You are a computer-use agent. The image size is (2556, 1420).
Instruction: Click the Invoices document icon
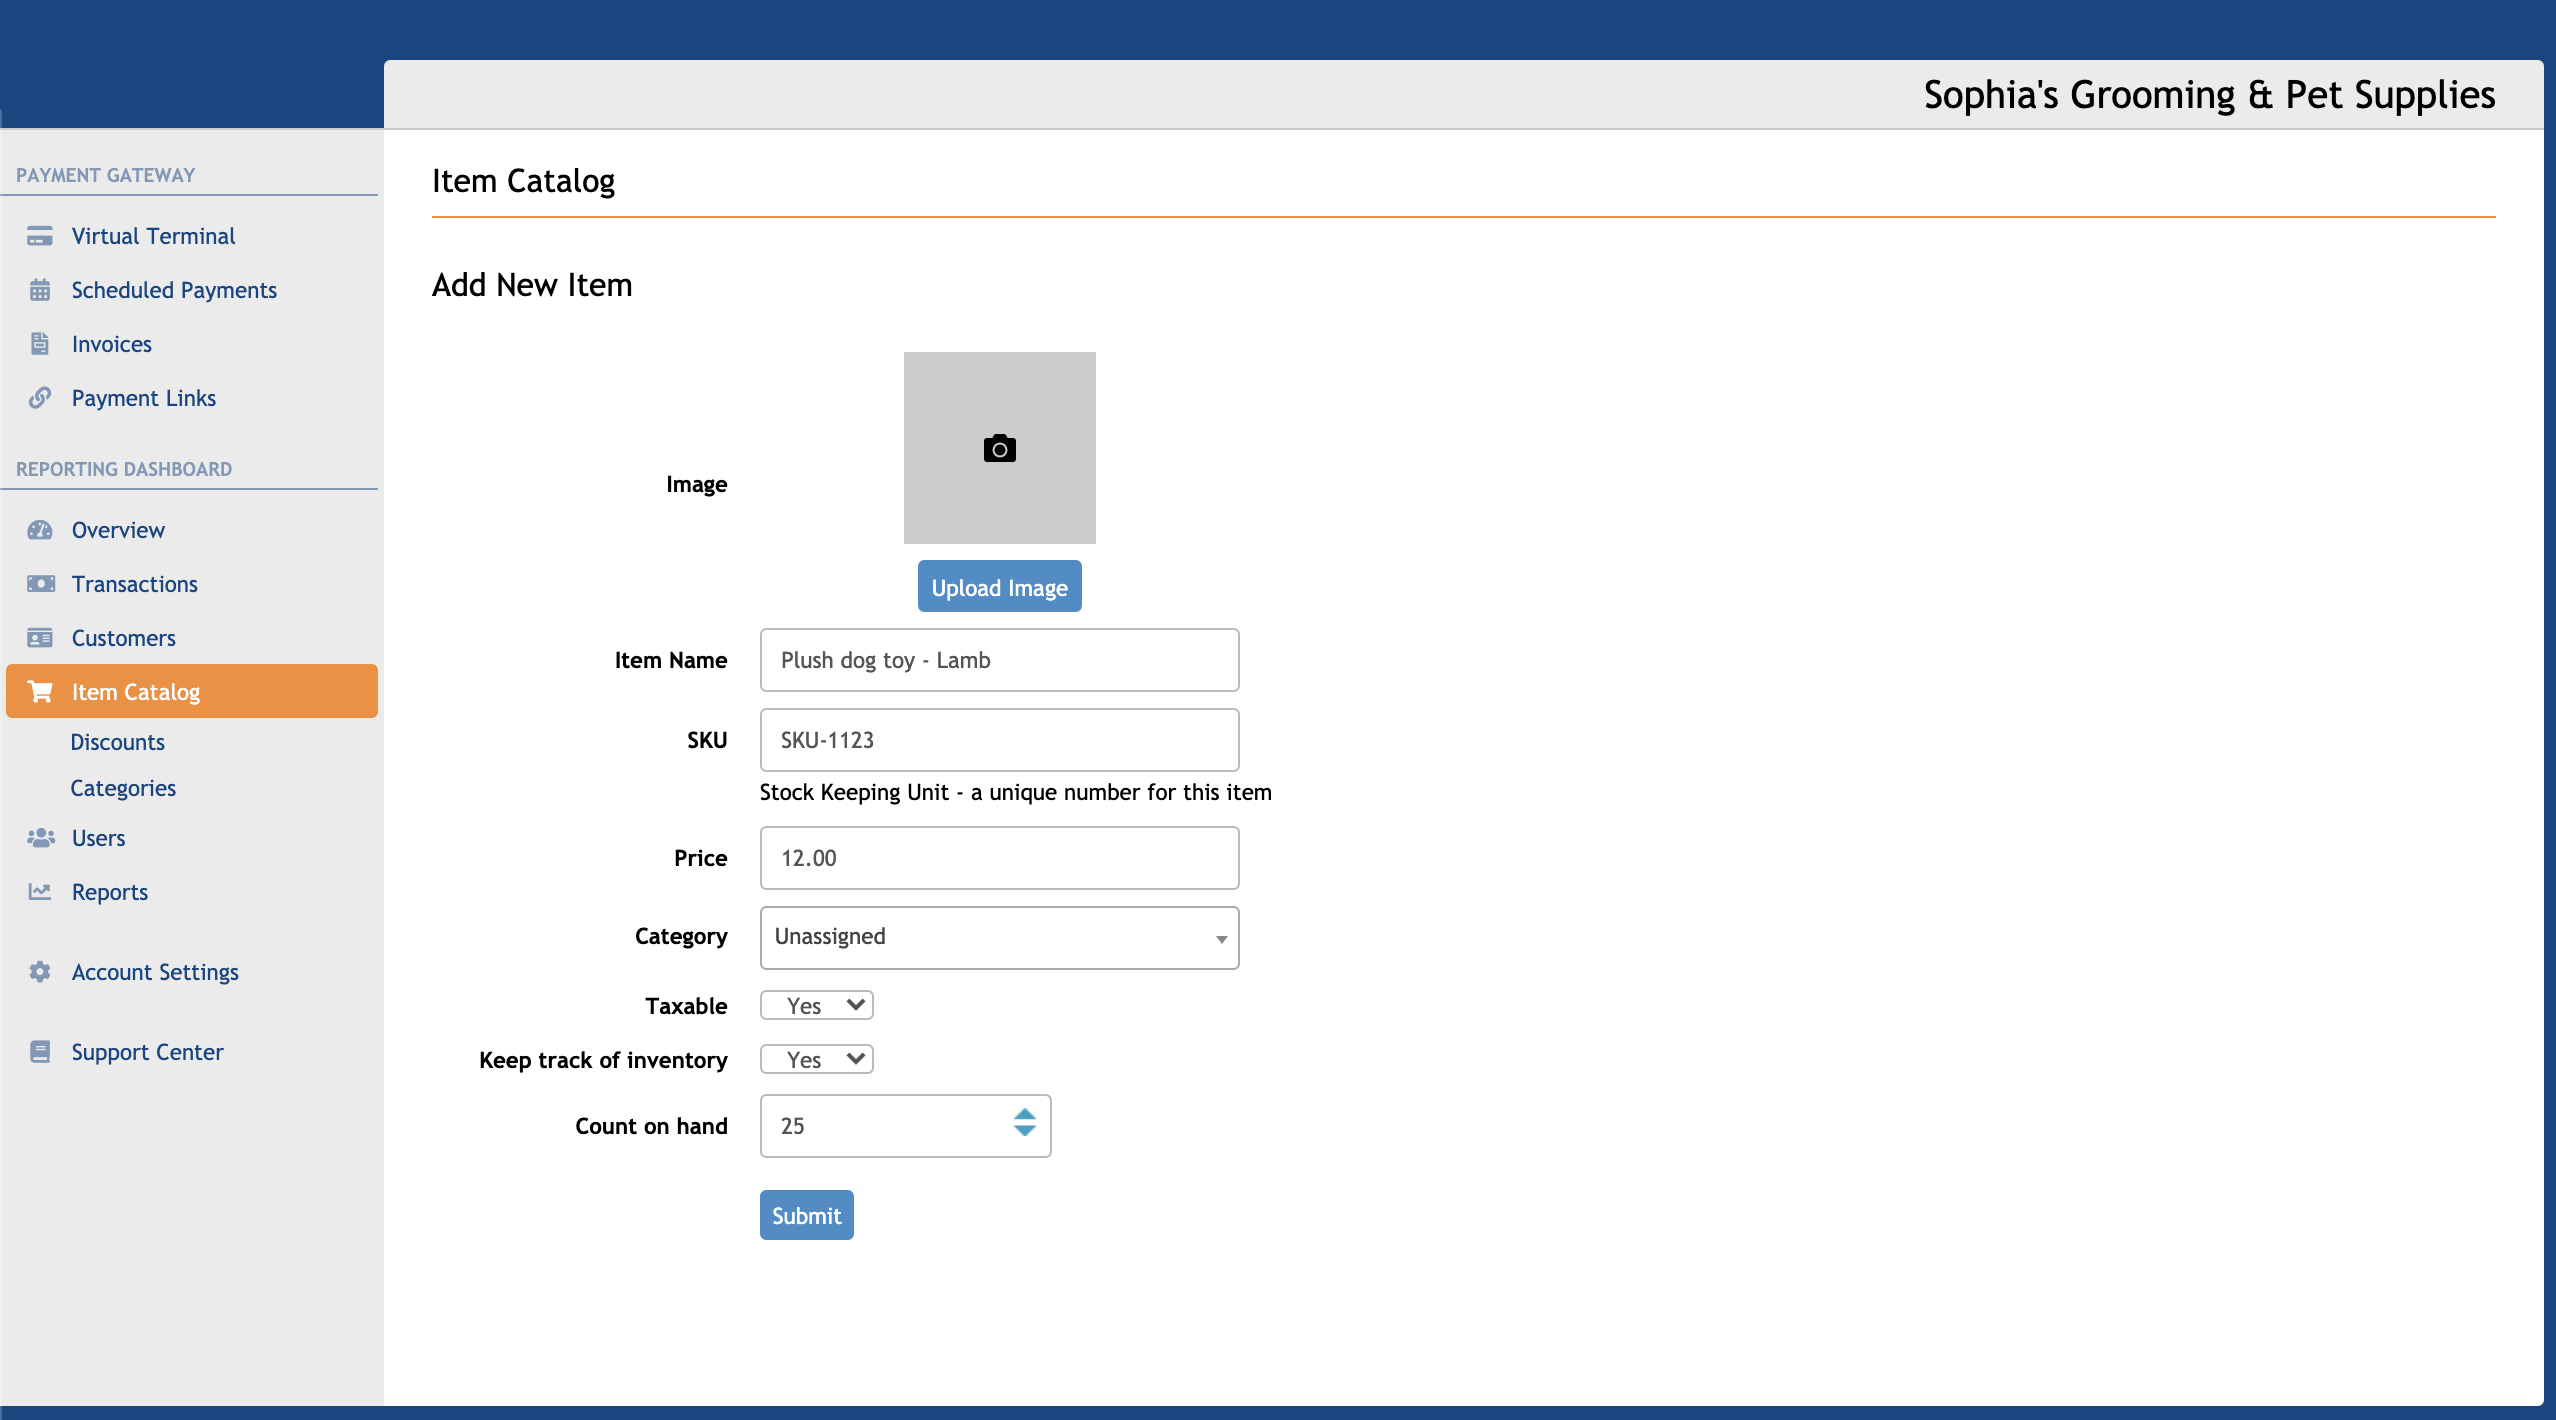pyautogui.click(x=39, y=343)
